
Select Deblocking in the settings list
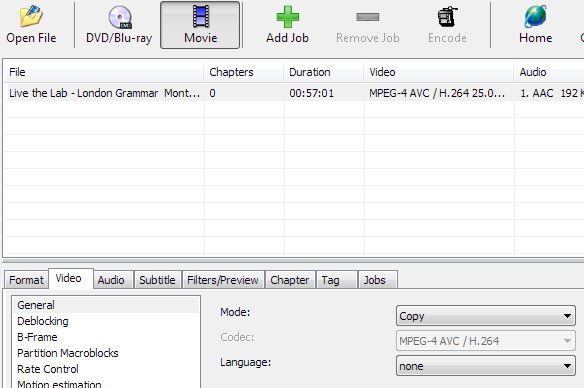coord(43,321)
